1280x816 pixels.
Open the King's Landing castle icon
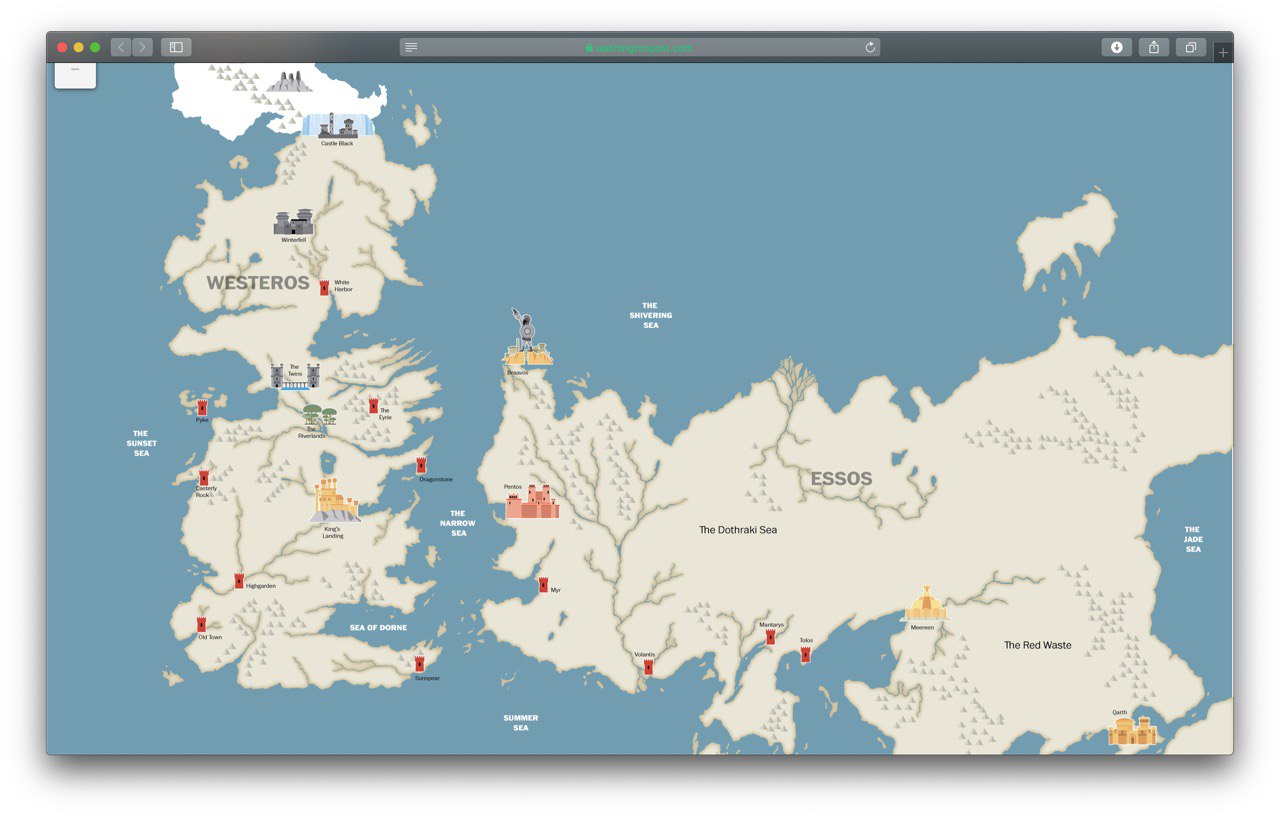[x=335, y=500]
